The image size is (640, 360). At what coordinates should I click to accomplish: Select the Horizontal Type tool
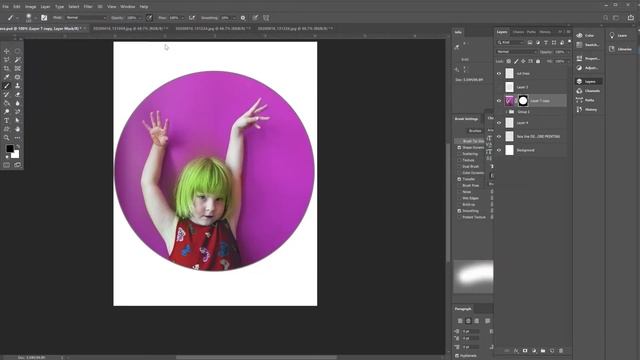point(7,120)
